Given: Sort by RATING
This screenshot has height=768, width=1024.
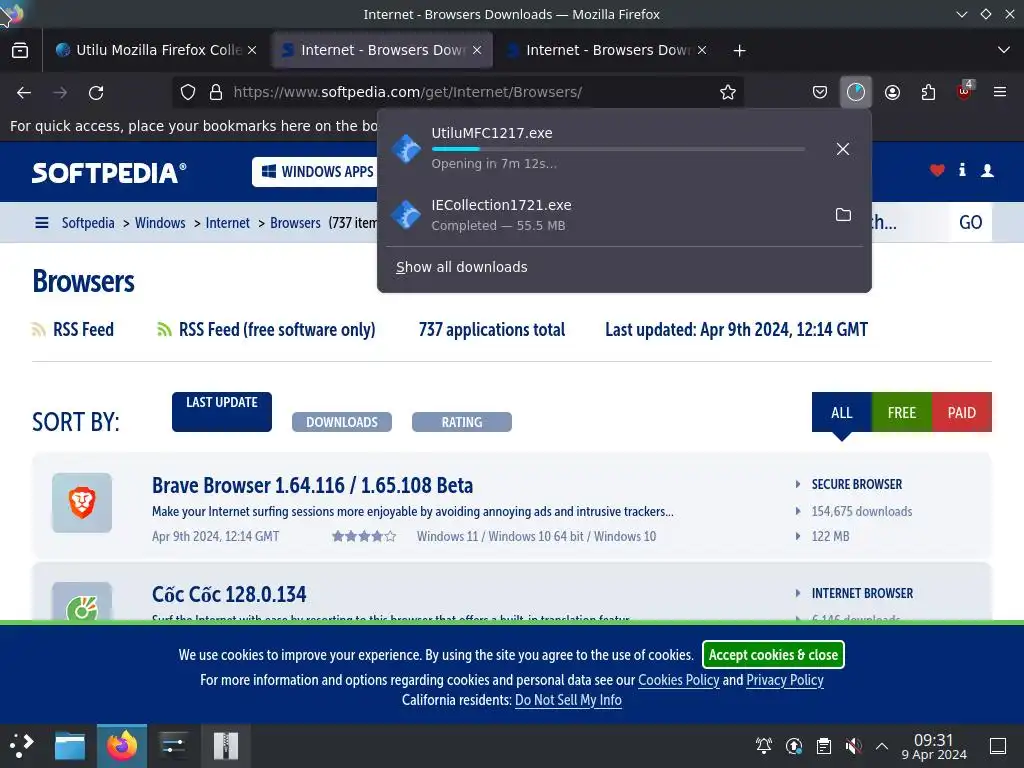Looking at the screenshot, I should coord(462,422).
